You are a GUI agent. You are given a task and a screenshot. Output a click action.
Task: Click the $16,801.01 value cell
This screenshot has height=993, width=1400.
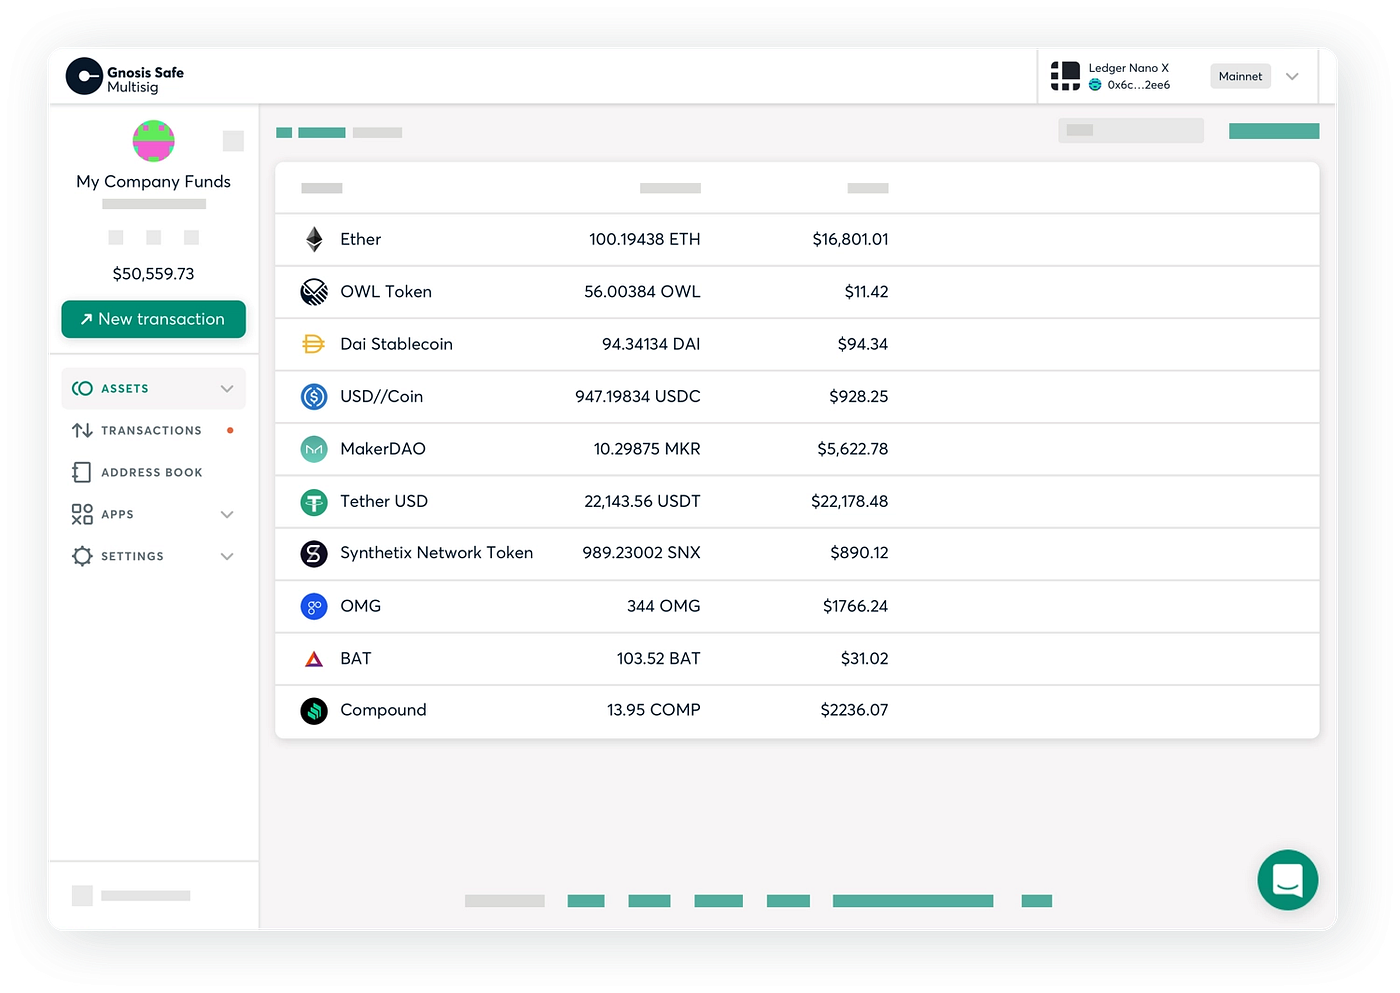[x=850, y=239]
